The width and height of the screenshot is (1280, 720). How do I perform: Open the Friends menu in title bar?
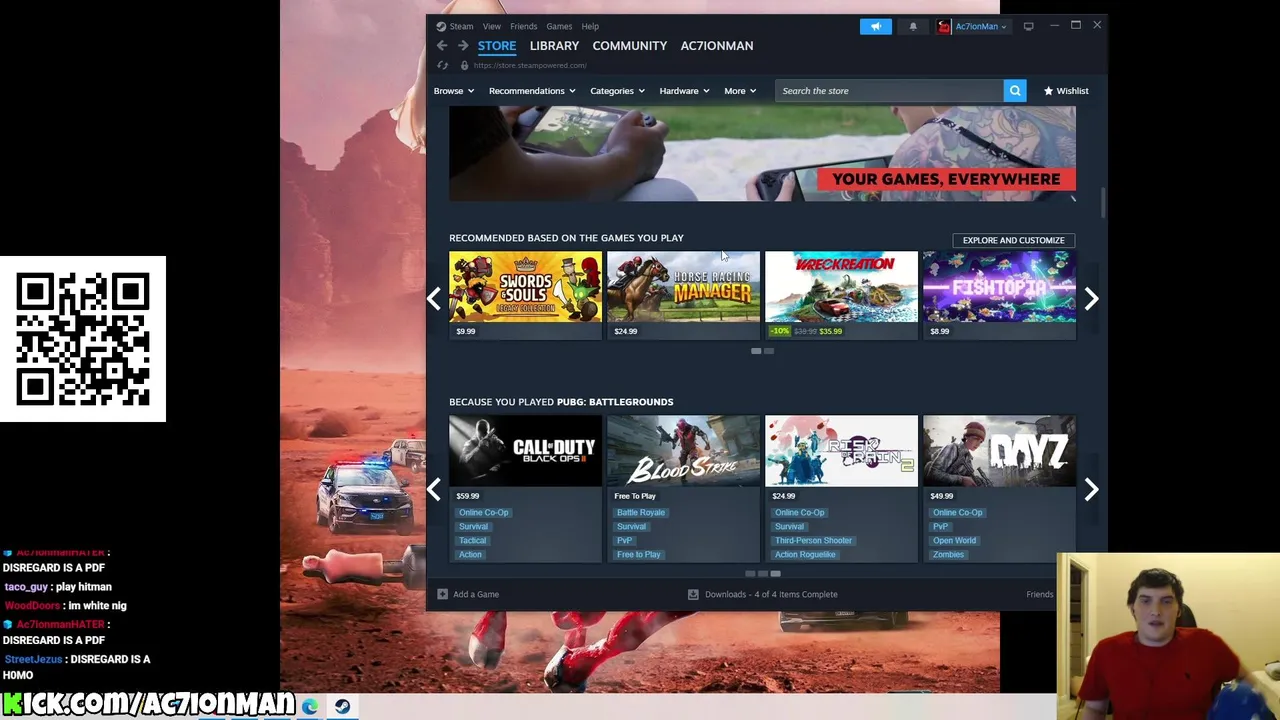pos(524,27)
